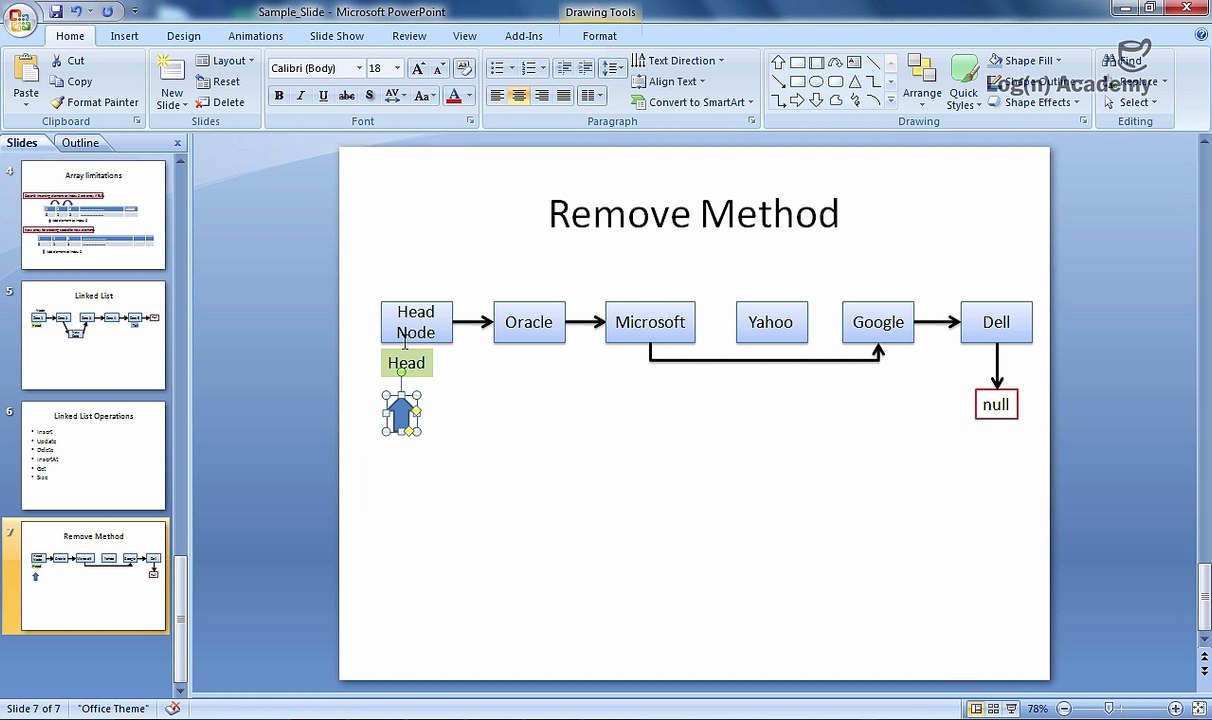Open the Layout dropdown
1212x720 pixels.
click(225, 60)
